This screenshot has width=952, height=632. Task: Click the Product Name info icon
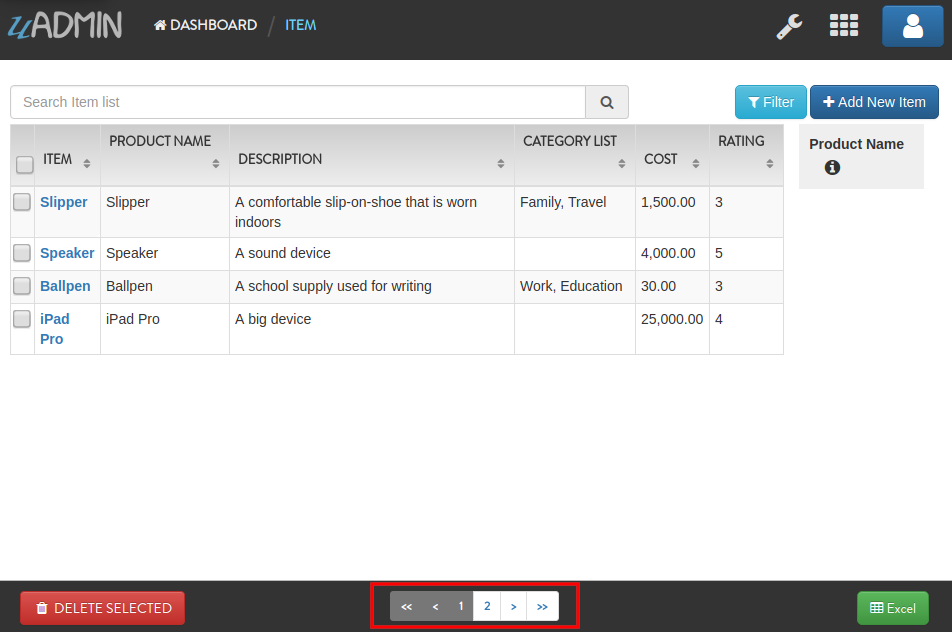tap(832, 168)
